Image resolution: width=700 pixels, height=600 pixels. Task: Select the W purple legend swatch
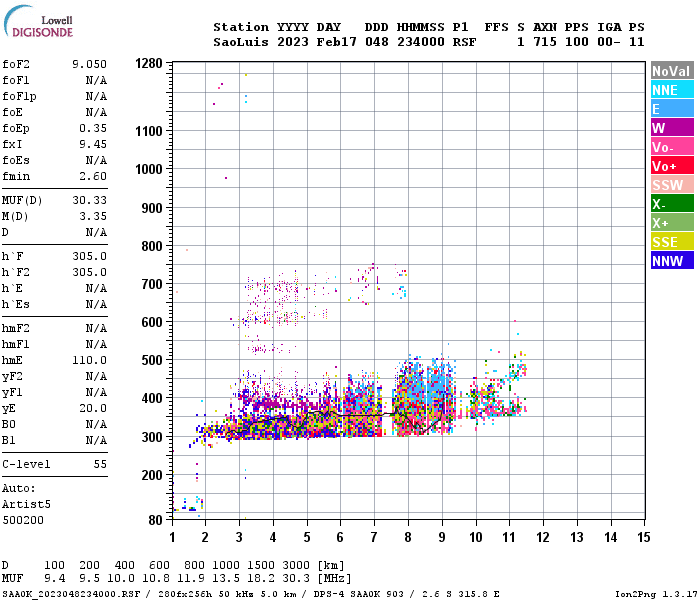[x=672, y=128]
